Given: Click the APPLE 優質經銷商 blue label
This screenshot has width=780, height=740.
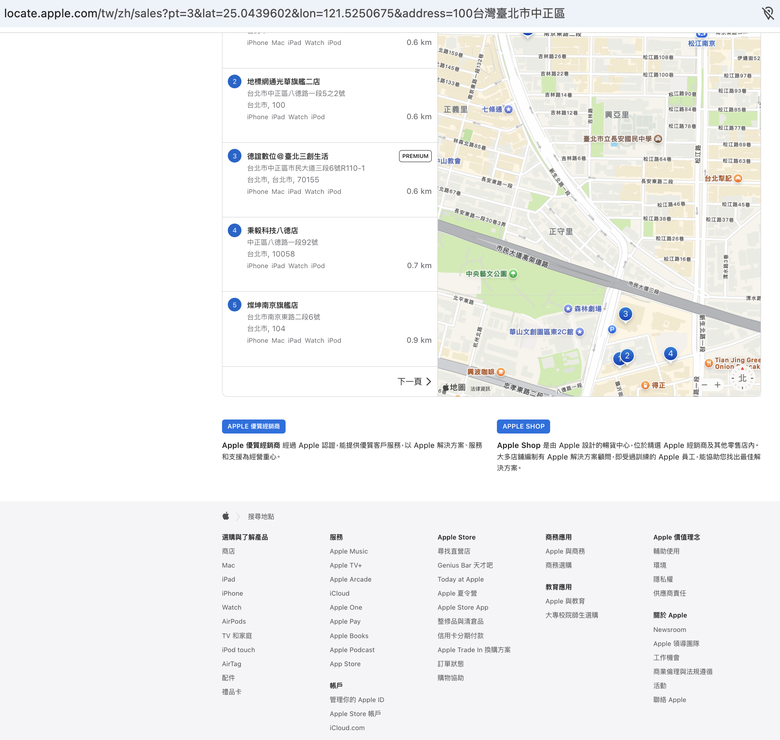Looking at the screenshot, I should click(x=254, y=426).
